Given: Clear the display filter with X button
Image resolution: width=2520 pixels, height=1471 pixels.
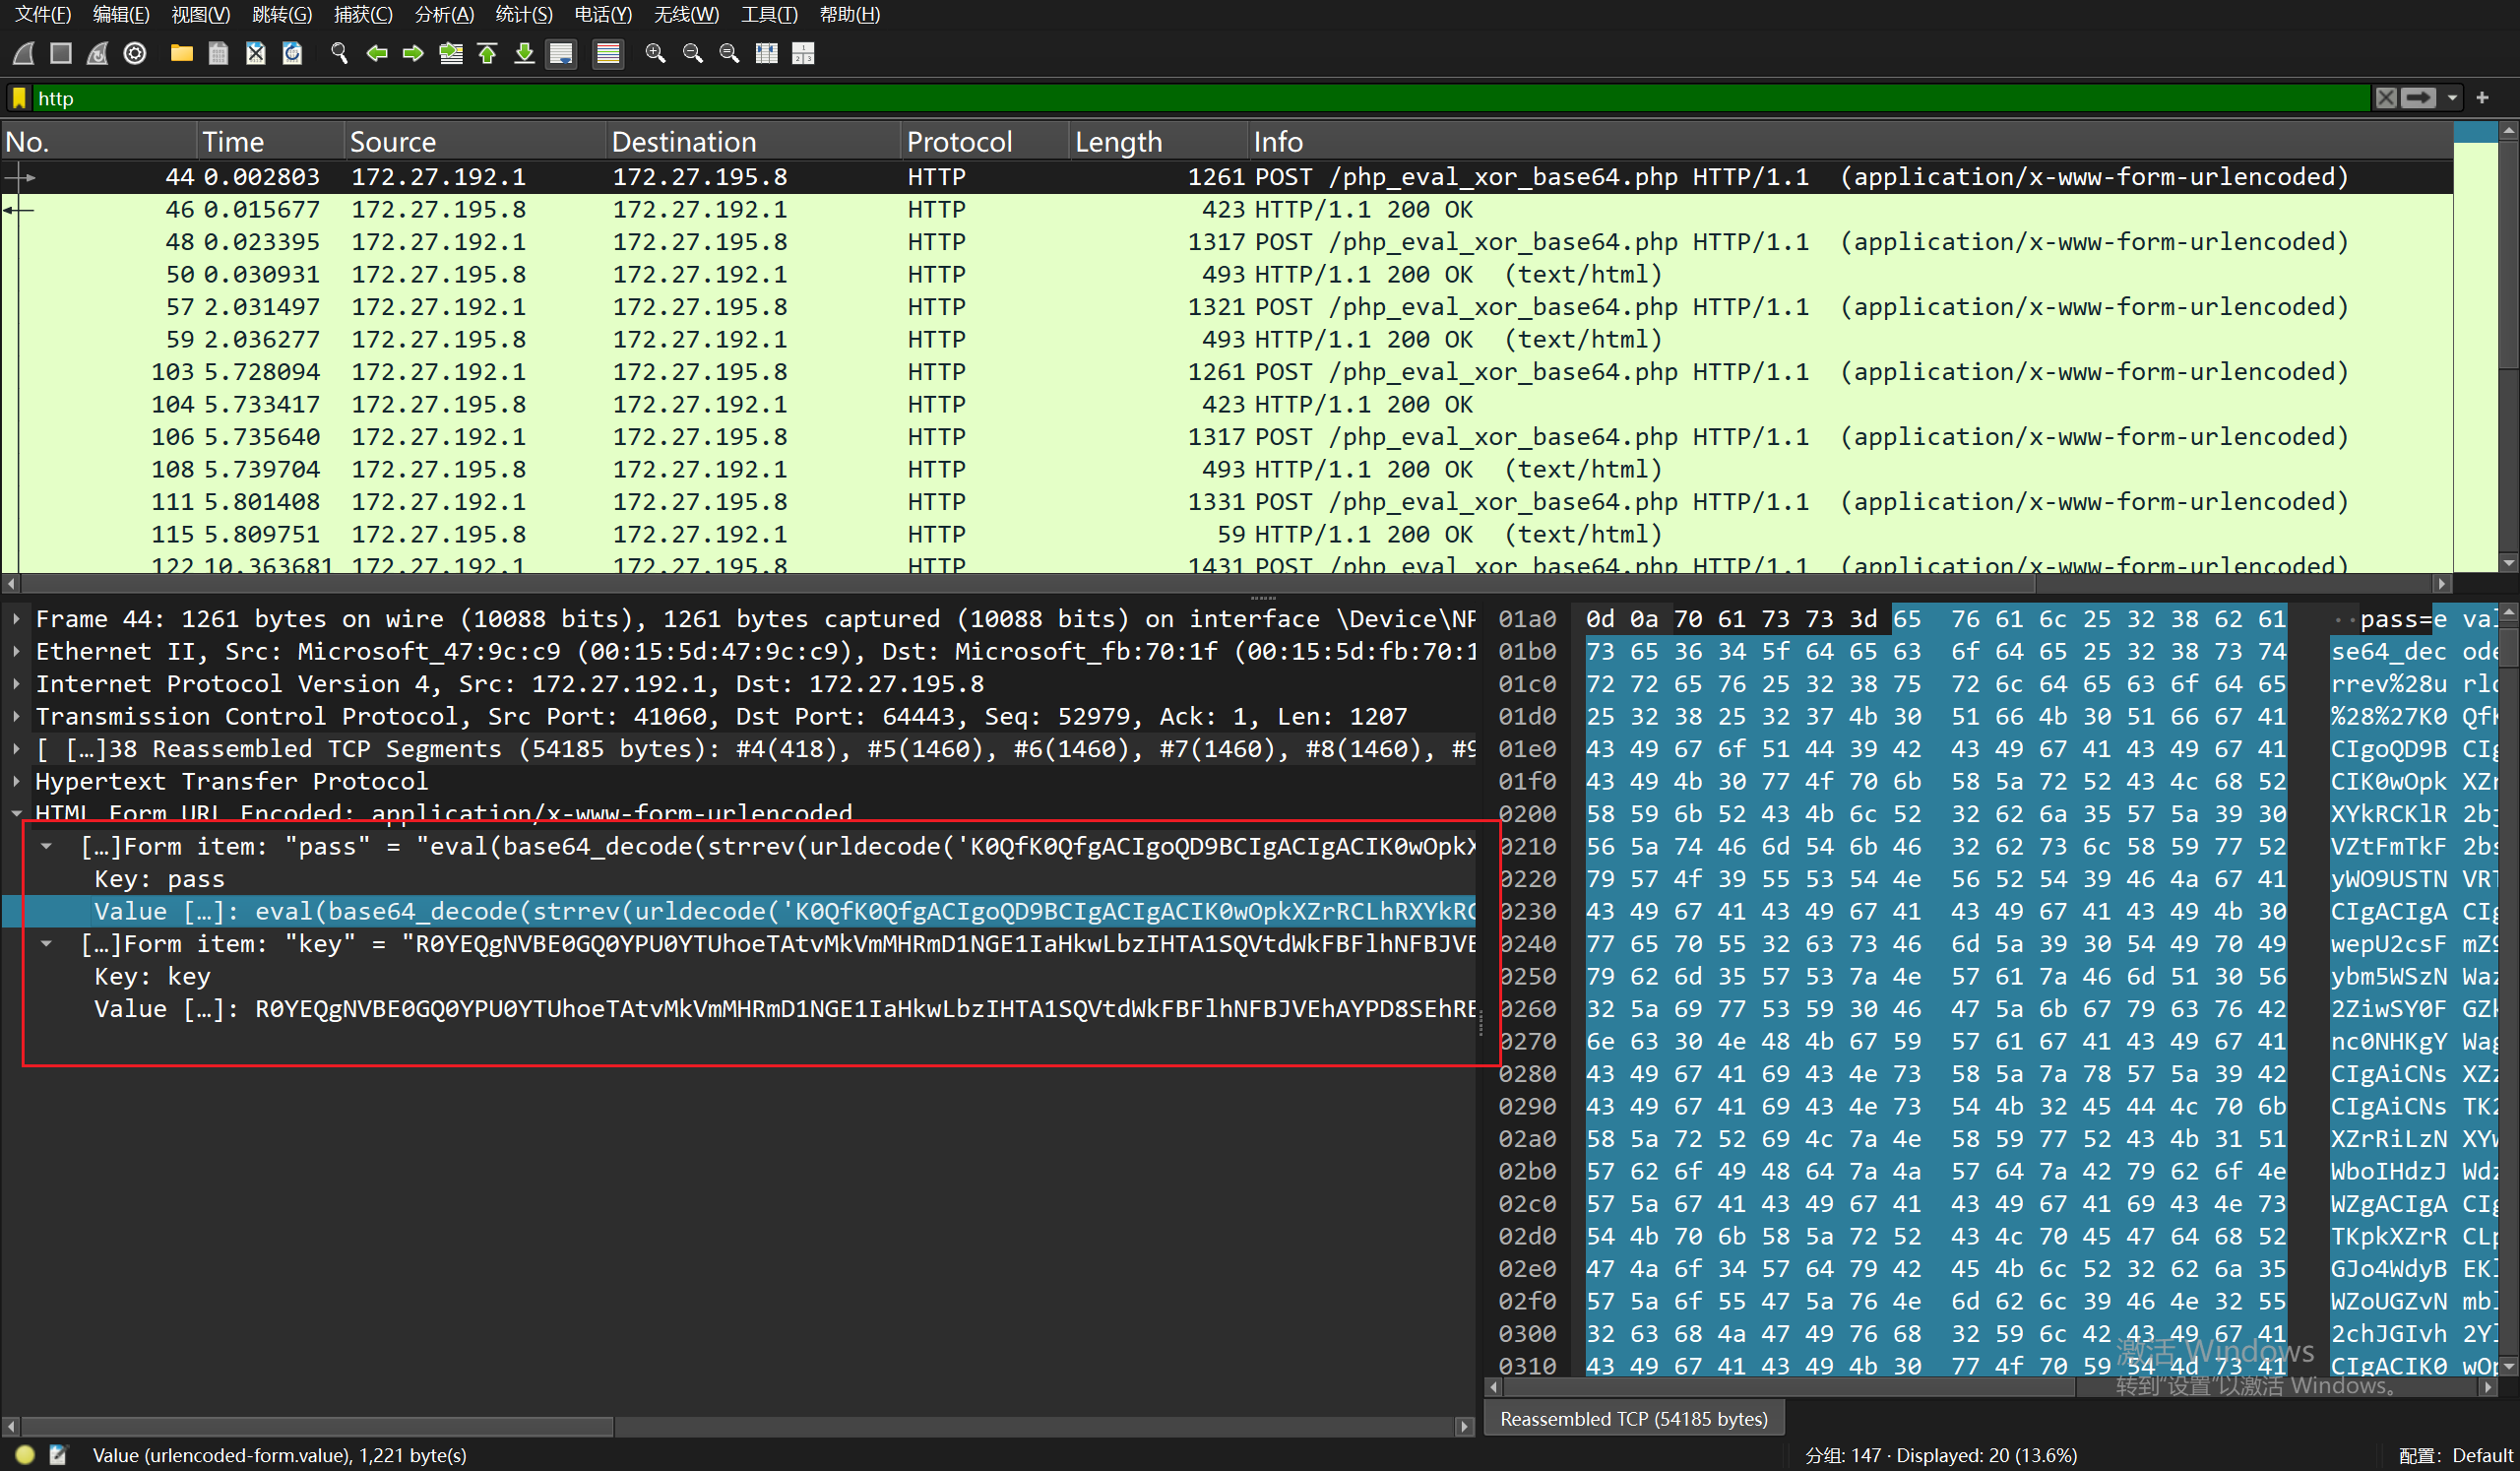Looking at the screenshot, I should 2386,98.
